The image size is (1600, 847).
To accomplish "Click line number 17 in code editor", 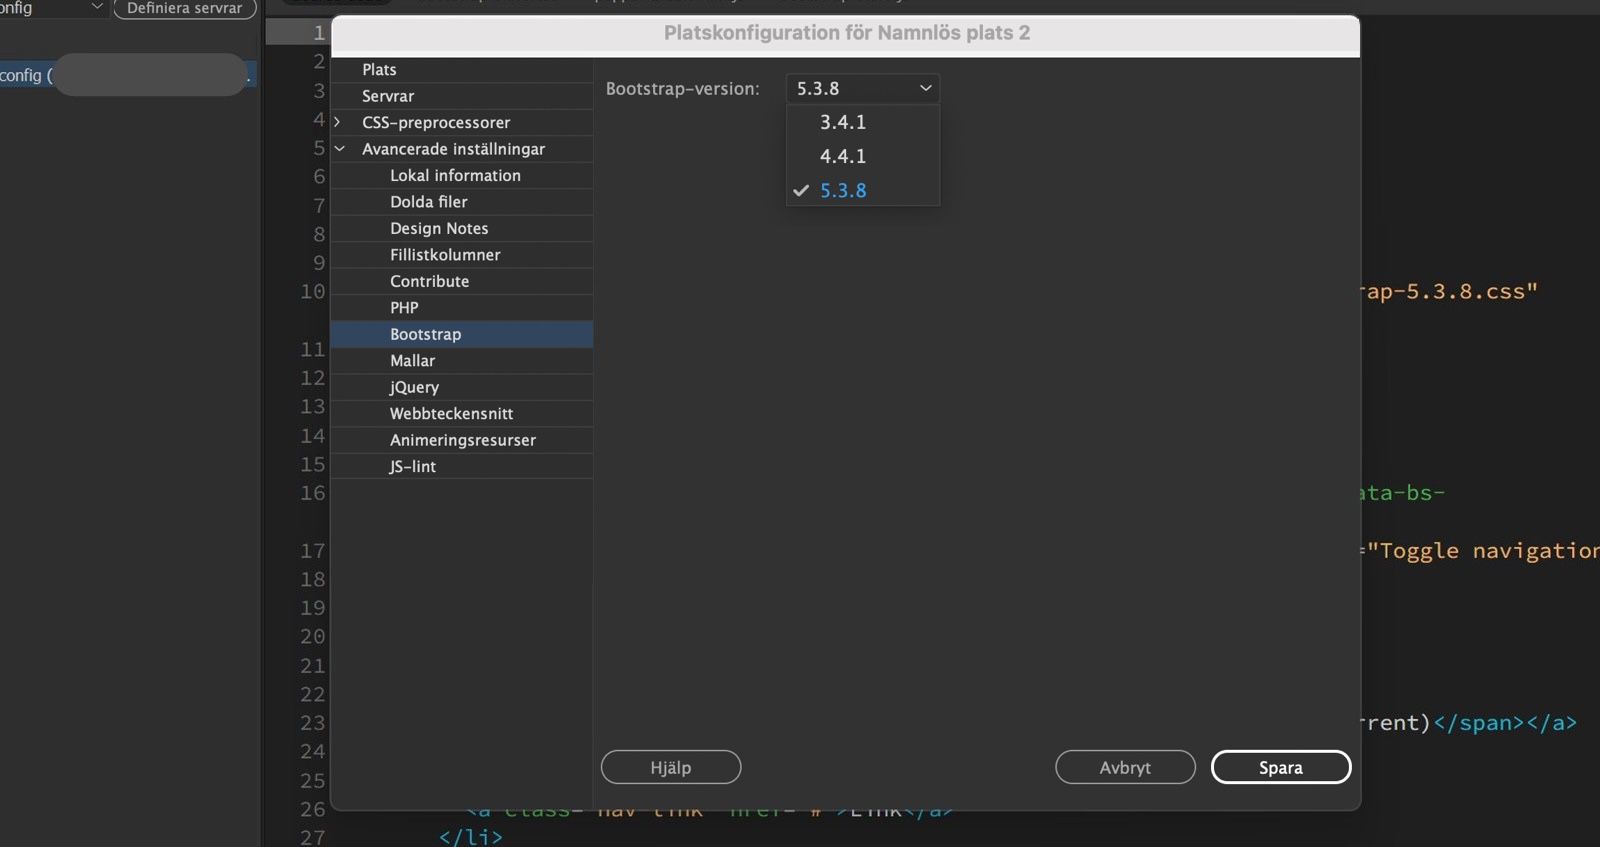I will click(313, 550).
